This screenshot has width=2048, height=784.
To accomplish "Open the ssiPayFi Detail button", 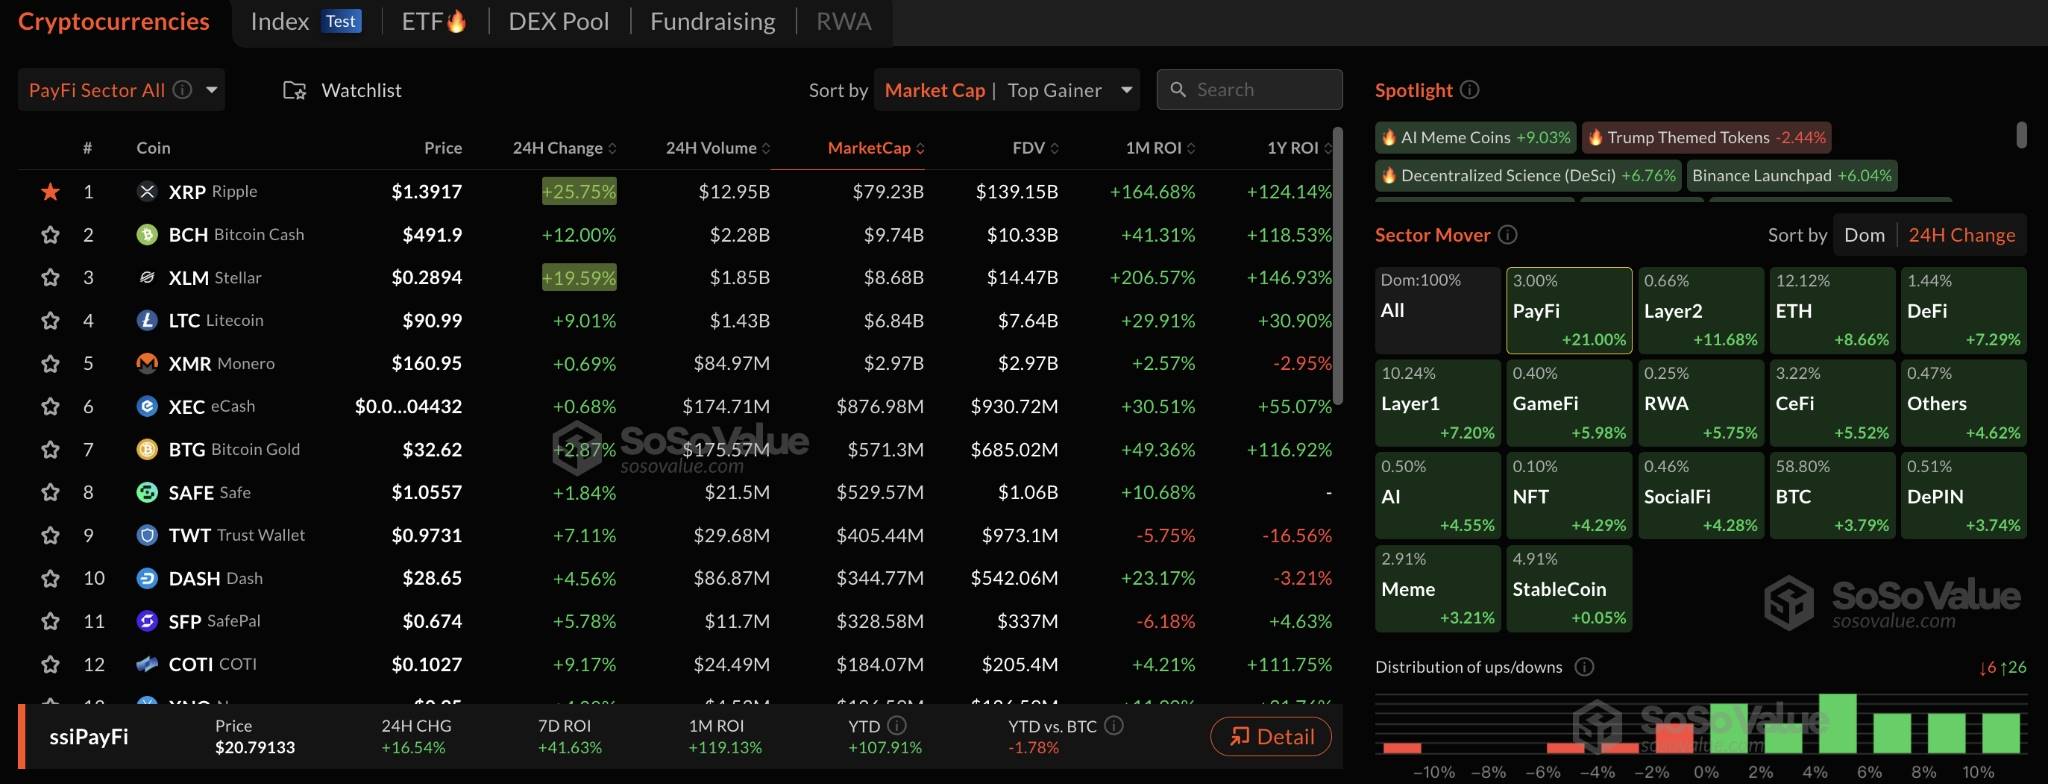I will (1271, 737).
